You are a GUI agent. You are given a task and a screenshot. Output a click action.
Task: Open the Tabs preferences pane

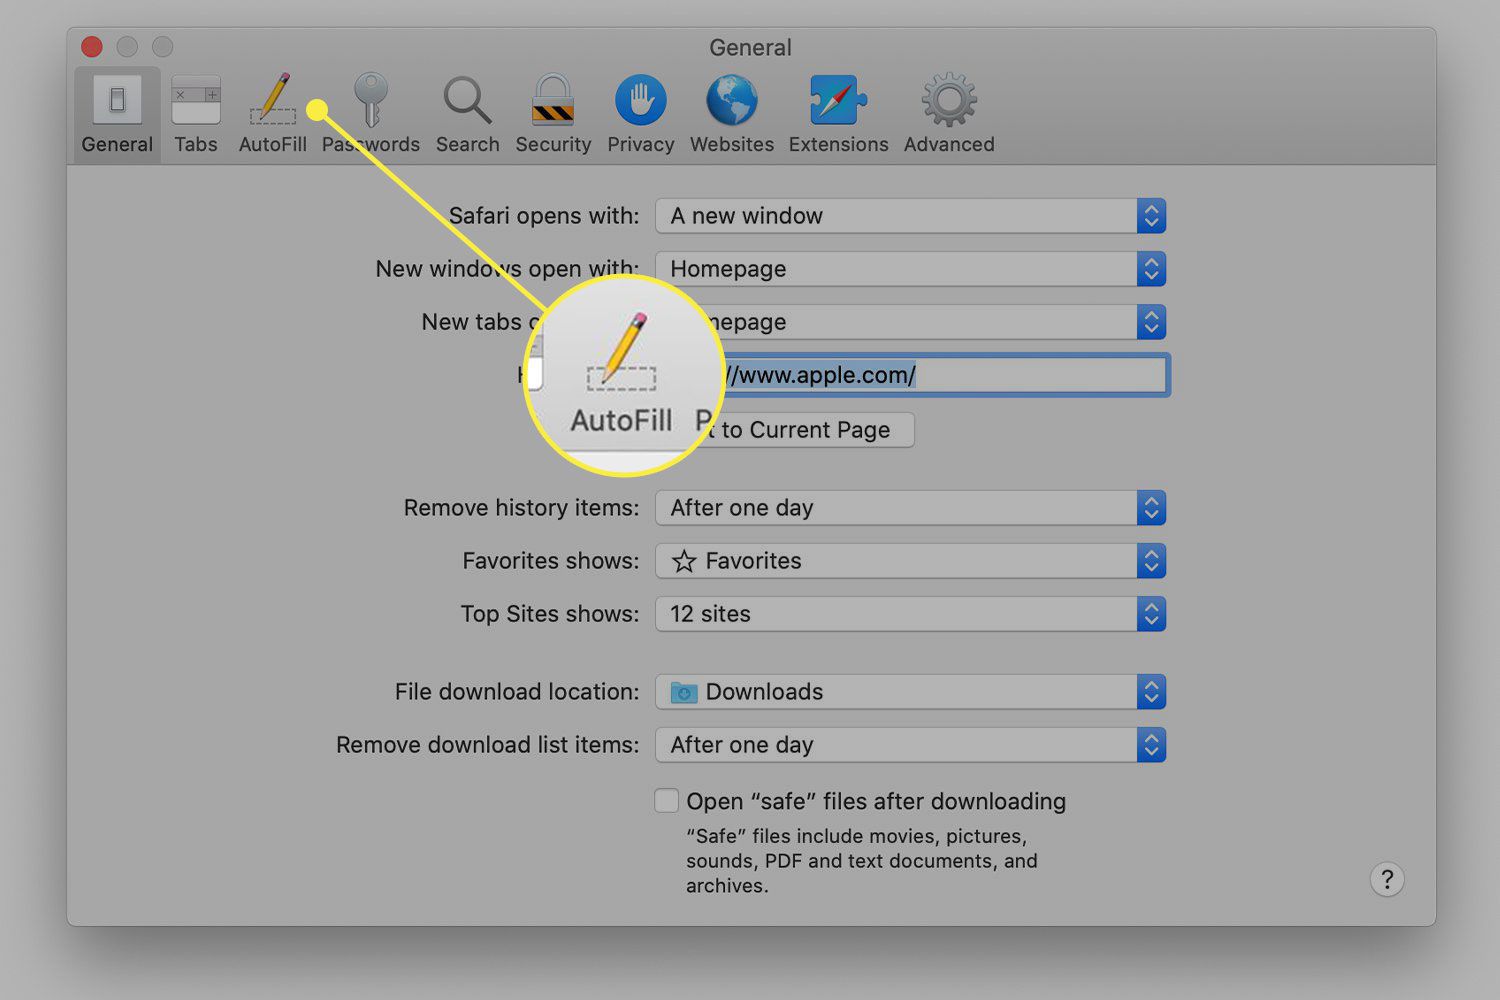[x=196, y=114]
